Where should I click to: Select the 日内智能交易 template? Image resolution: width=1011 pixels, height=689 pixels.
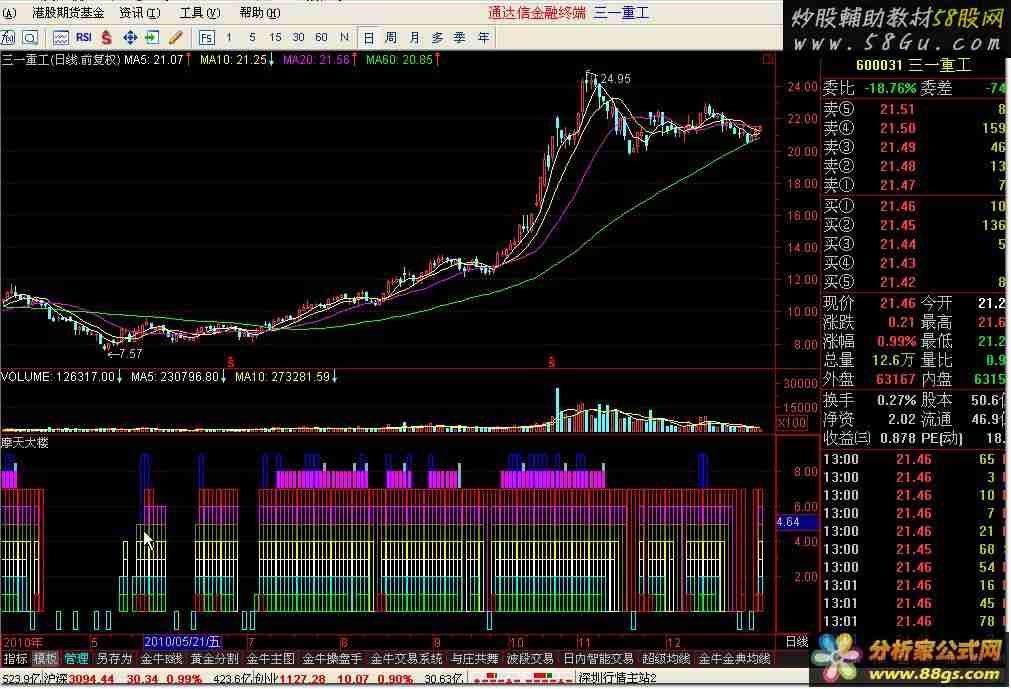click(x=599, y=659)
